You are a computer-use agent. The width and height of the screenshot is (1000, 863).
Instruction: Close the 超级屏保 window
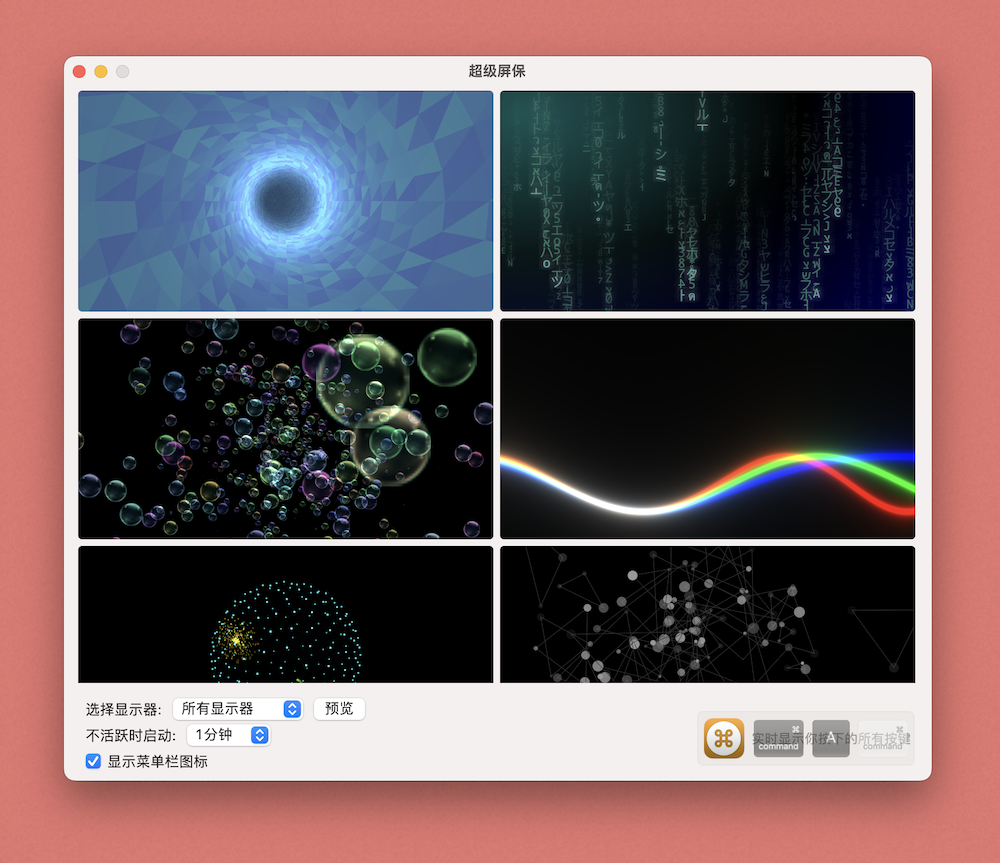(80, 71)
